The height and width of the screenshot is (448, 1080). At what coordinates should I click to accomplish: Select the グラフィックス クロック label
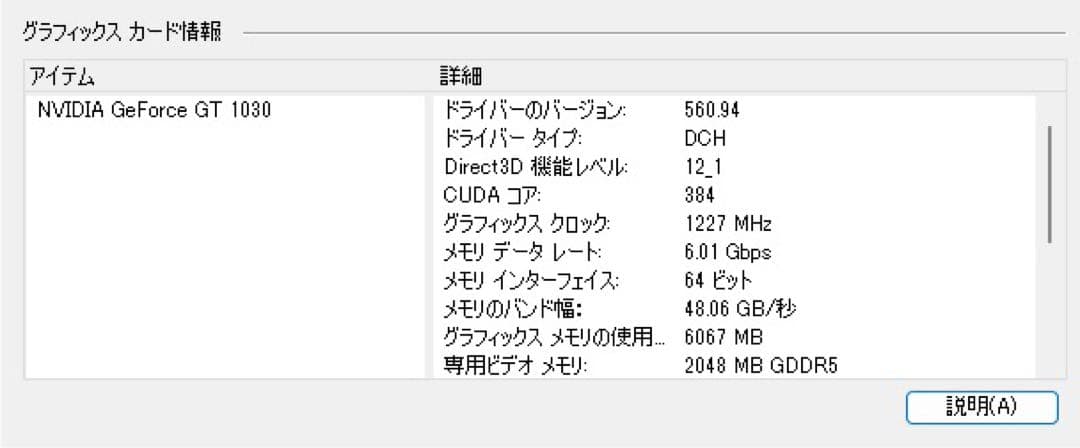[527, 224]
